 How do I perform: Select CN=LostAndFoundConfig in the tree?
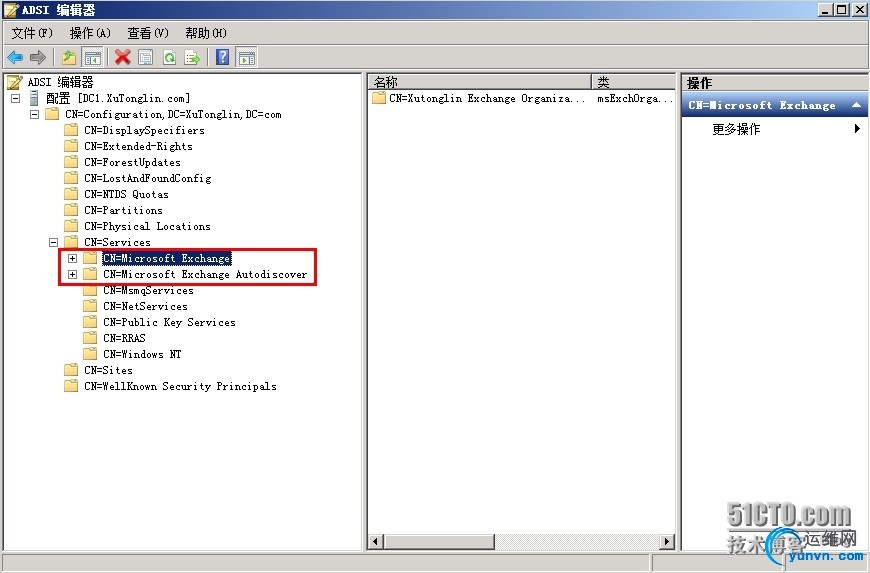(x=148, y=178)
